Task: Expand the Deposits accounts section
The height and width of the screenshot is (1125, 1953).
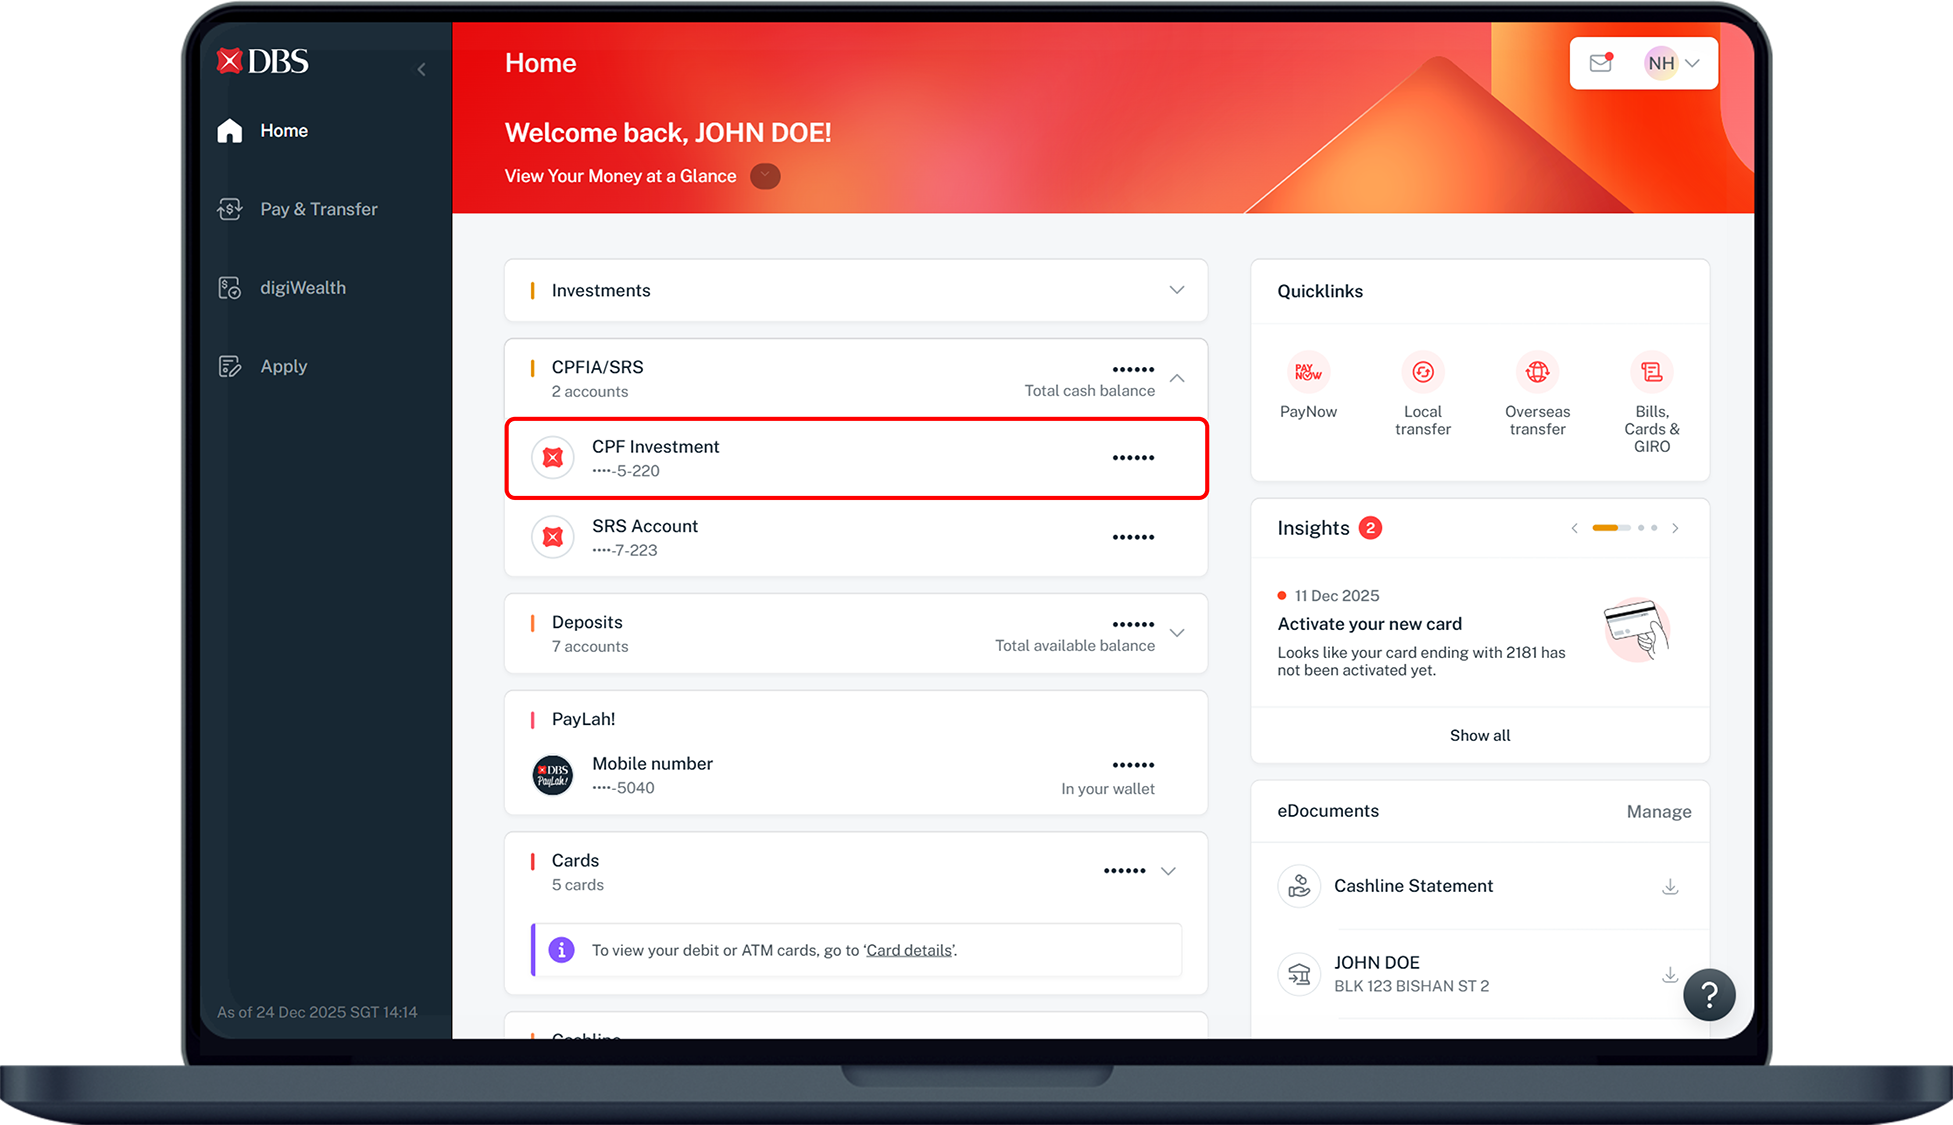Action: tap(1177, 633)
